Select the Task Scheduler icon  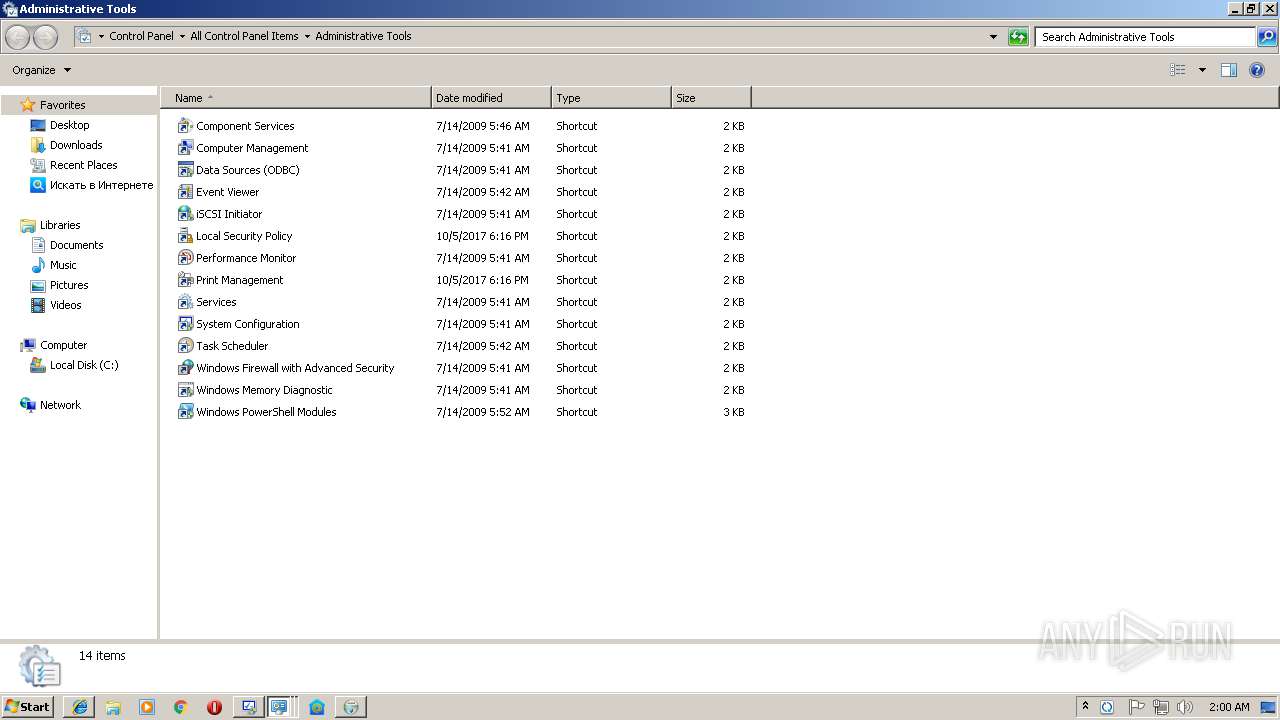pyautogui.click(x=185, y=346)
